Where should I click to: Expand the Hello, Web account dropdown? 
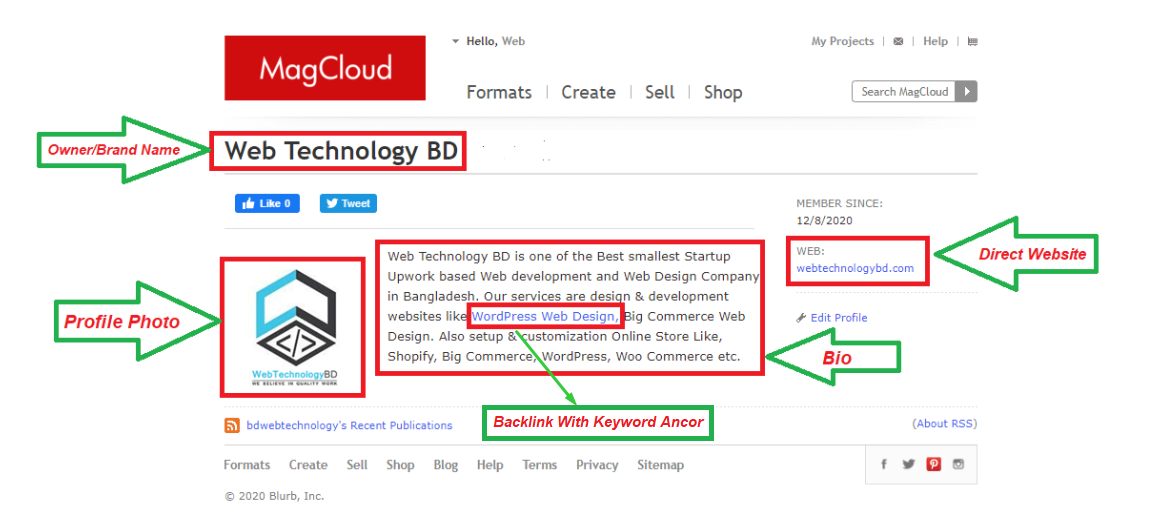click(x=488, y=42)
